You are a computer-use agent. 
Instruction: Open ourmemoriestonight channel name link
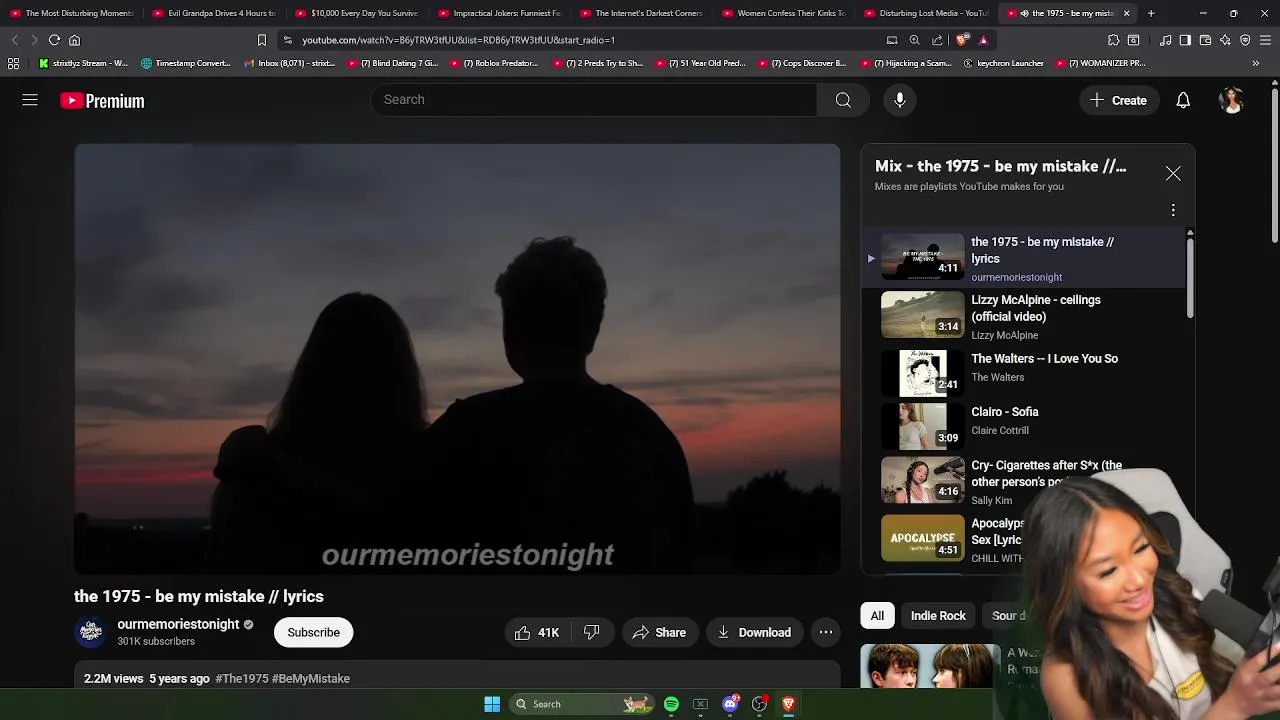(178, 624)
